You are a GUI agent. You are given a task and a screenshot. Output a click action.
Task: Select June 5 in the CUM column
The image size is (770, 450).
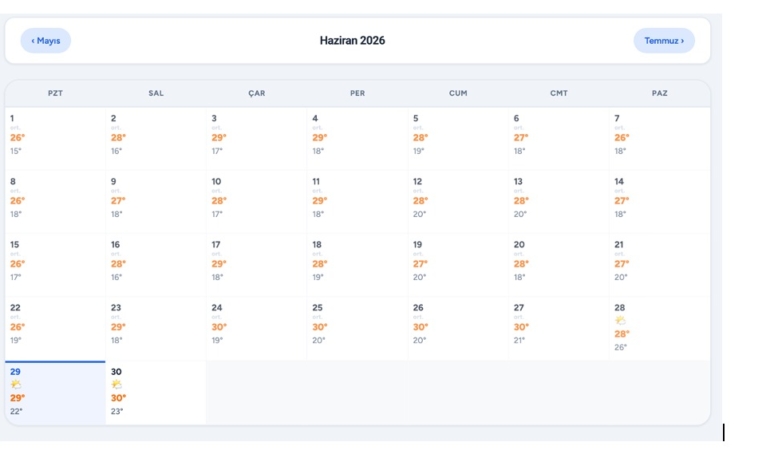[x=458, y=139]
